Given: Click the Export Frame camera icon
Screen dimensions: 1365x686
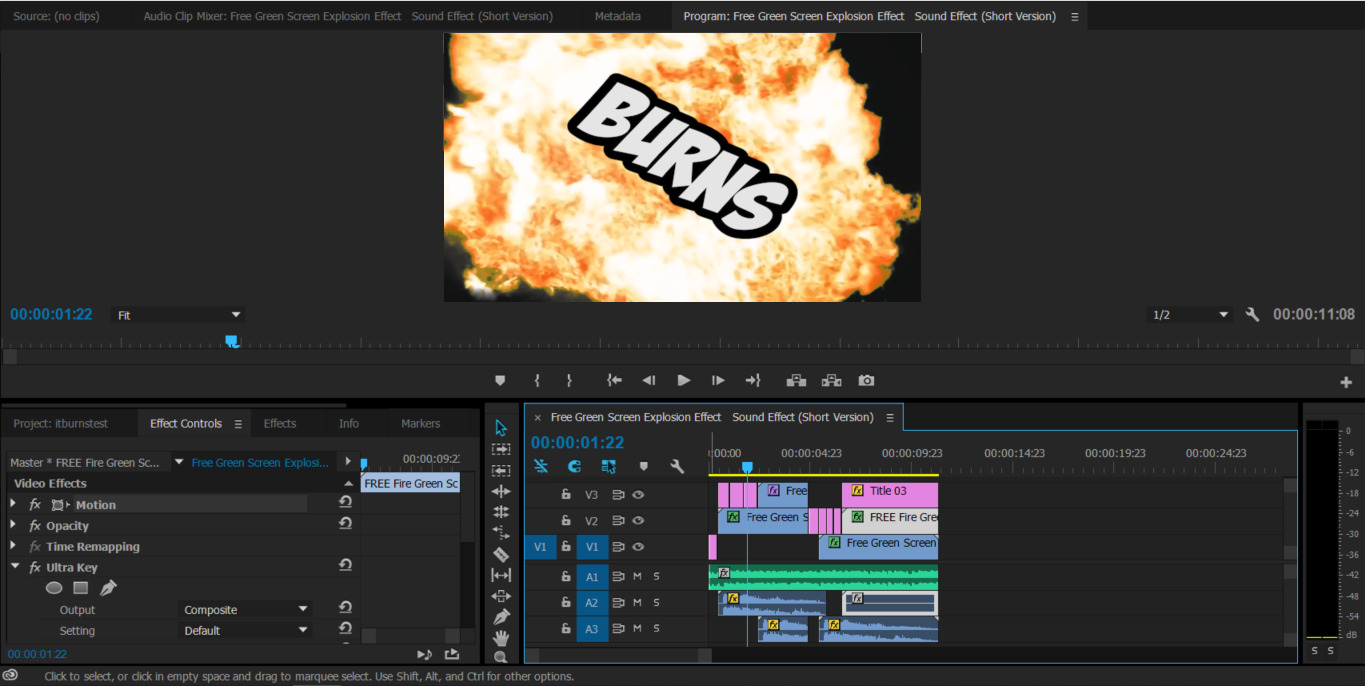Looking at the screenshot, I should pyautogui.click(x=866, y=380).
